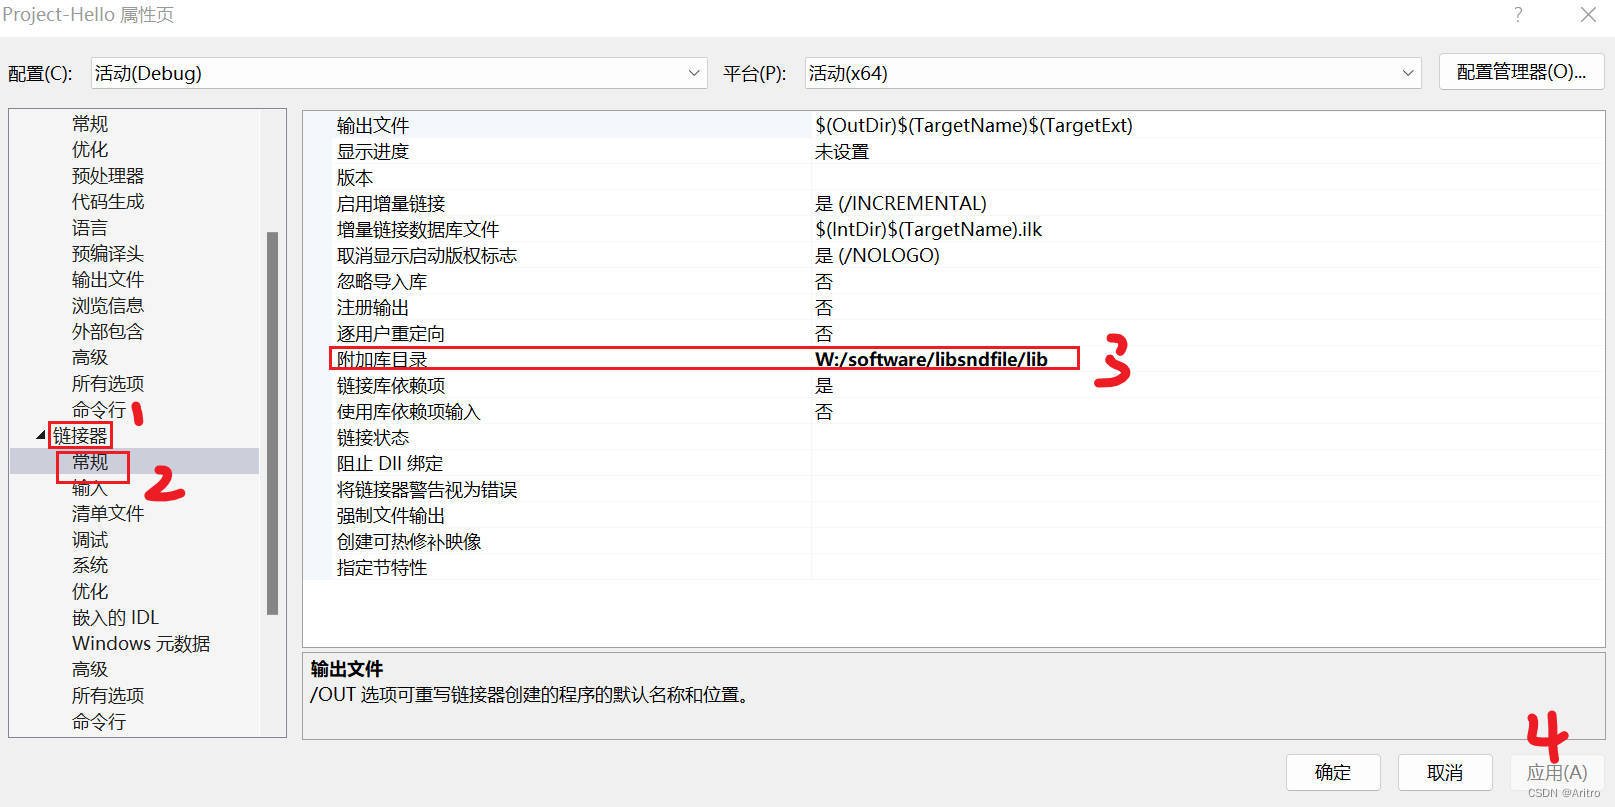
Task: Click the 使用库依赖项输入 property
Action: click(x=409, y=412)
